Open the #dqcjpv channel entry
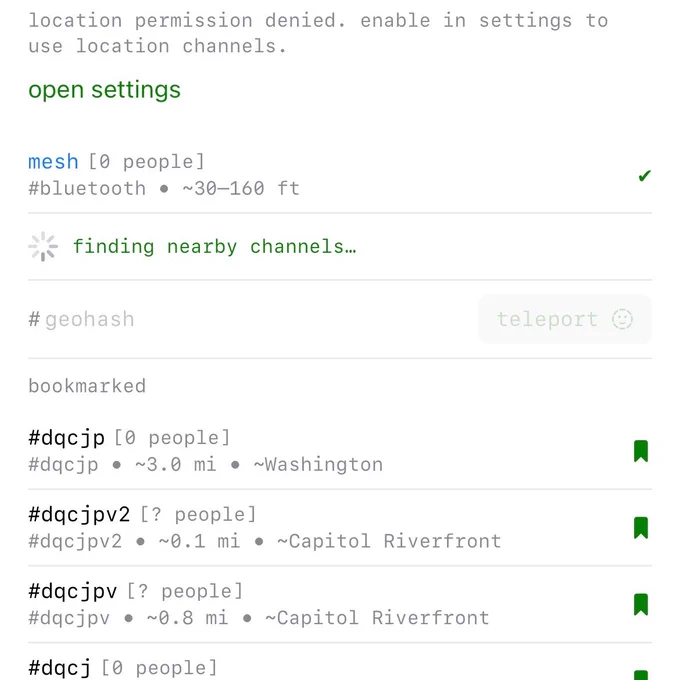 tap(340, 605)
